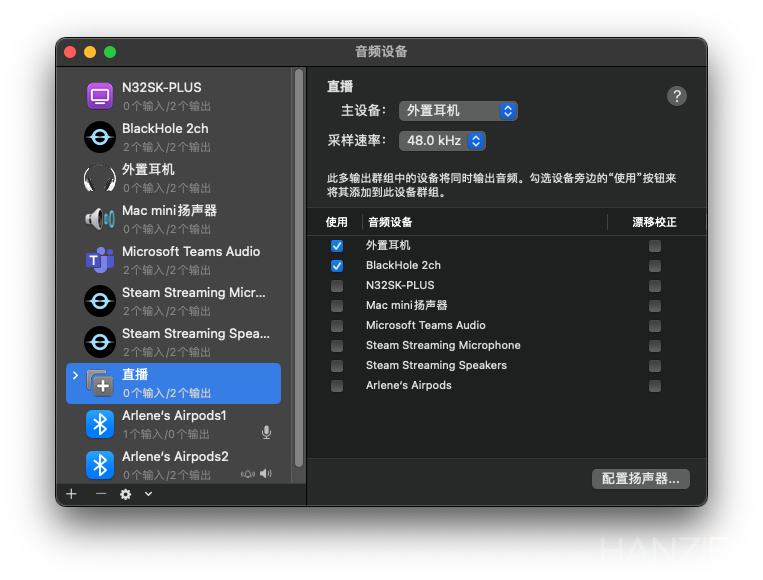Viewport: 763px width, 580px height.
Task: Uncheck 使用 for BlackHole 2ch
Action: (337, 266)
